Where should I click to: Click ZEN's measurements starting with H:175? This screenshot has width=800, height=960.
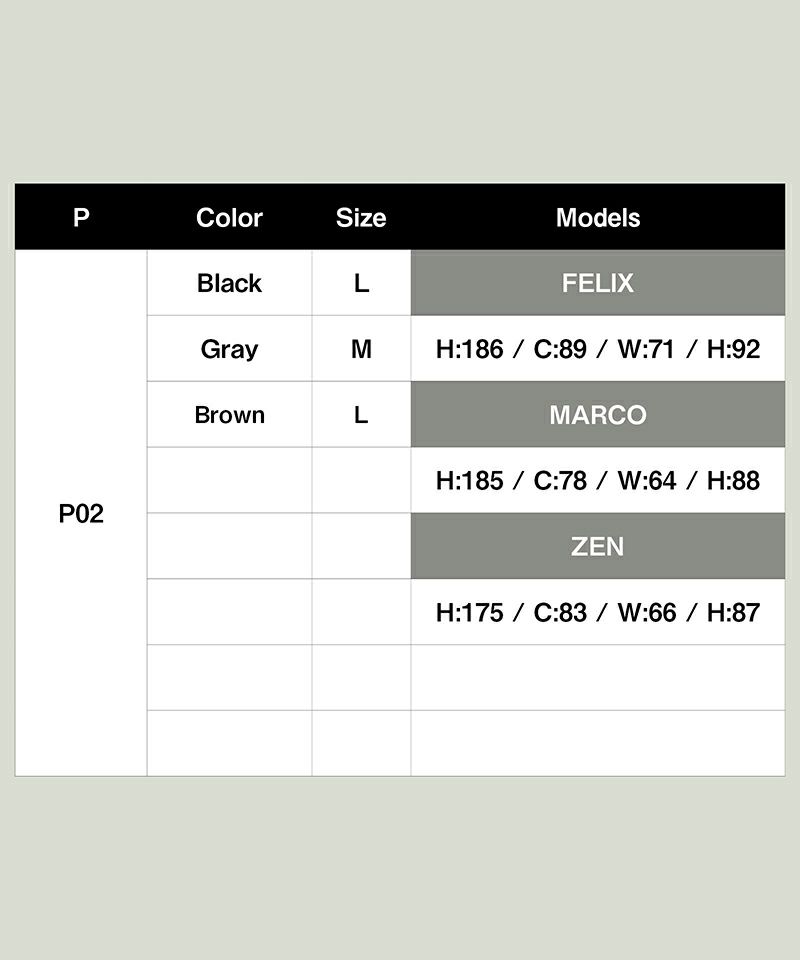[x=598, y=612]
